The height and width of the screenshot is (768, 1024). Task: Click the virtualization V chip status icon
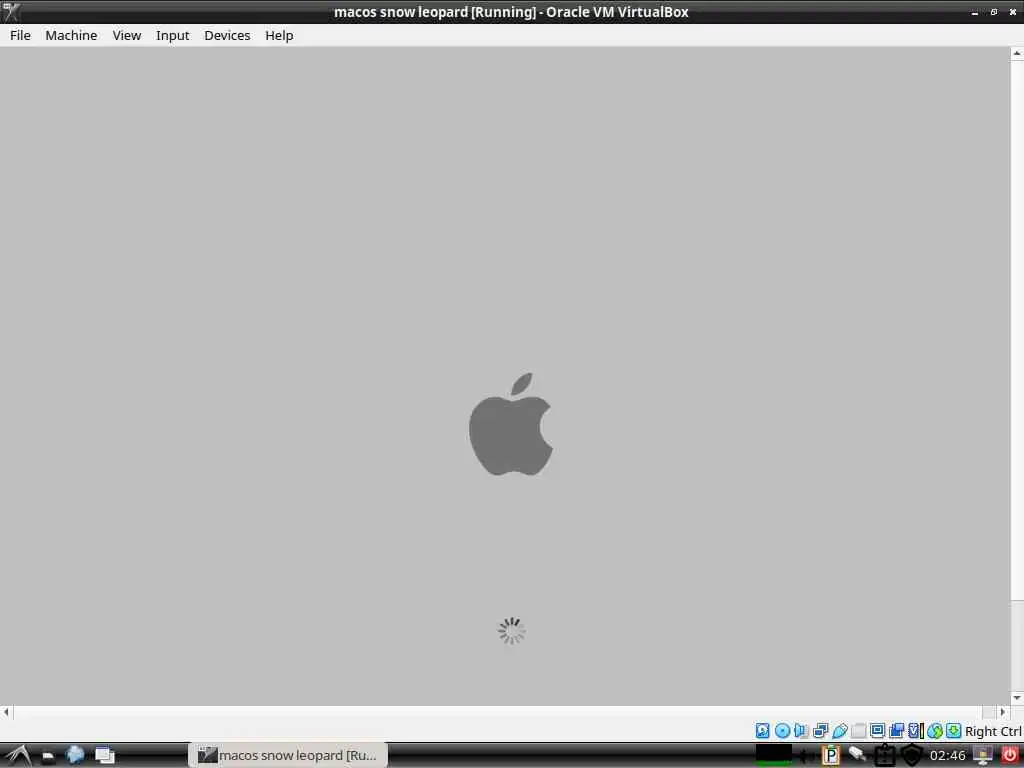pos(916,731)
